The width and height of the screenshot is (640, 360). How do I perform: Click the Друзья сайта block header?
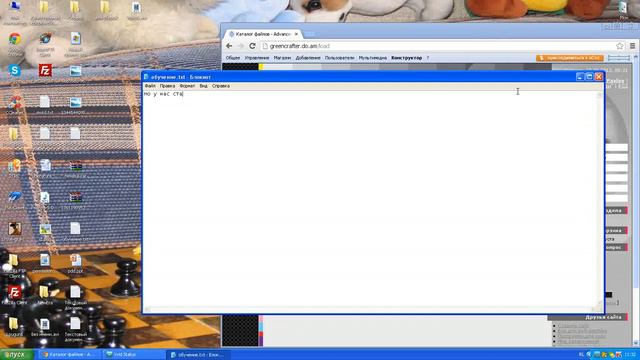click(588, 317)
